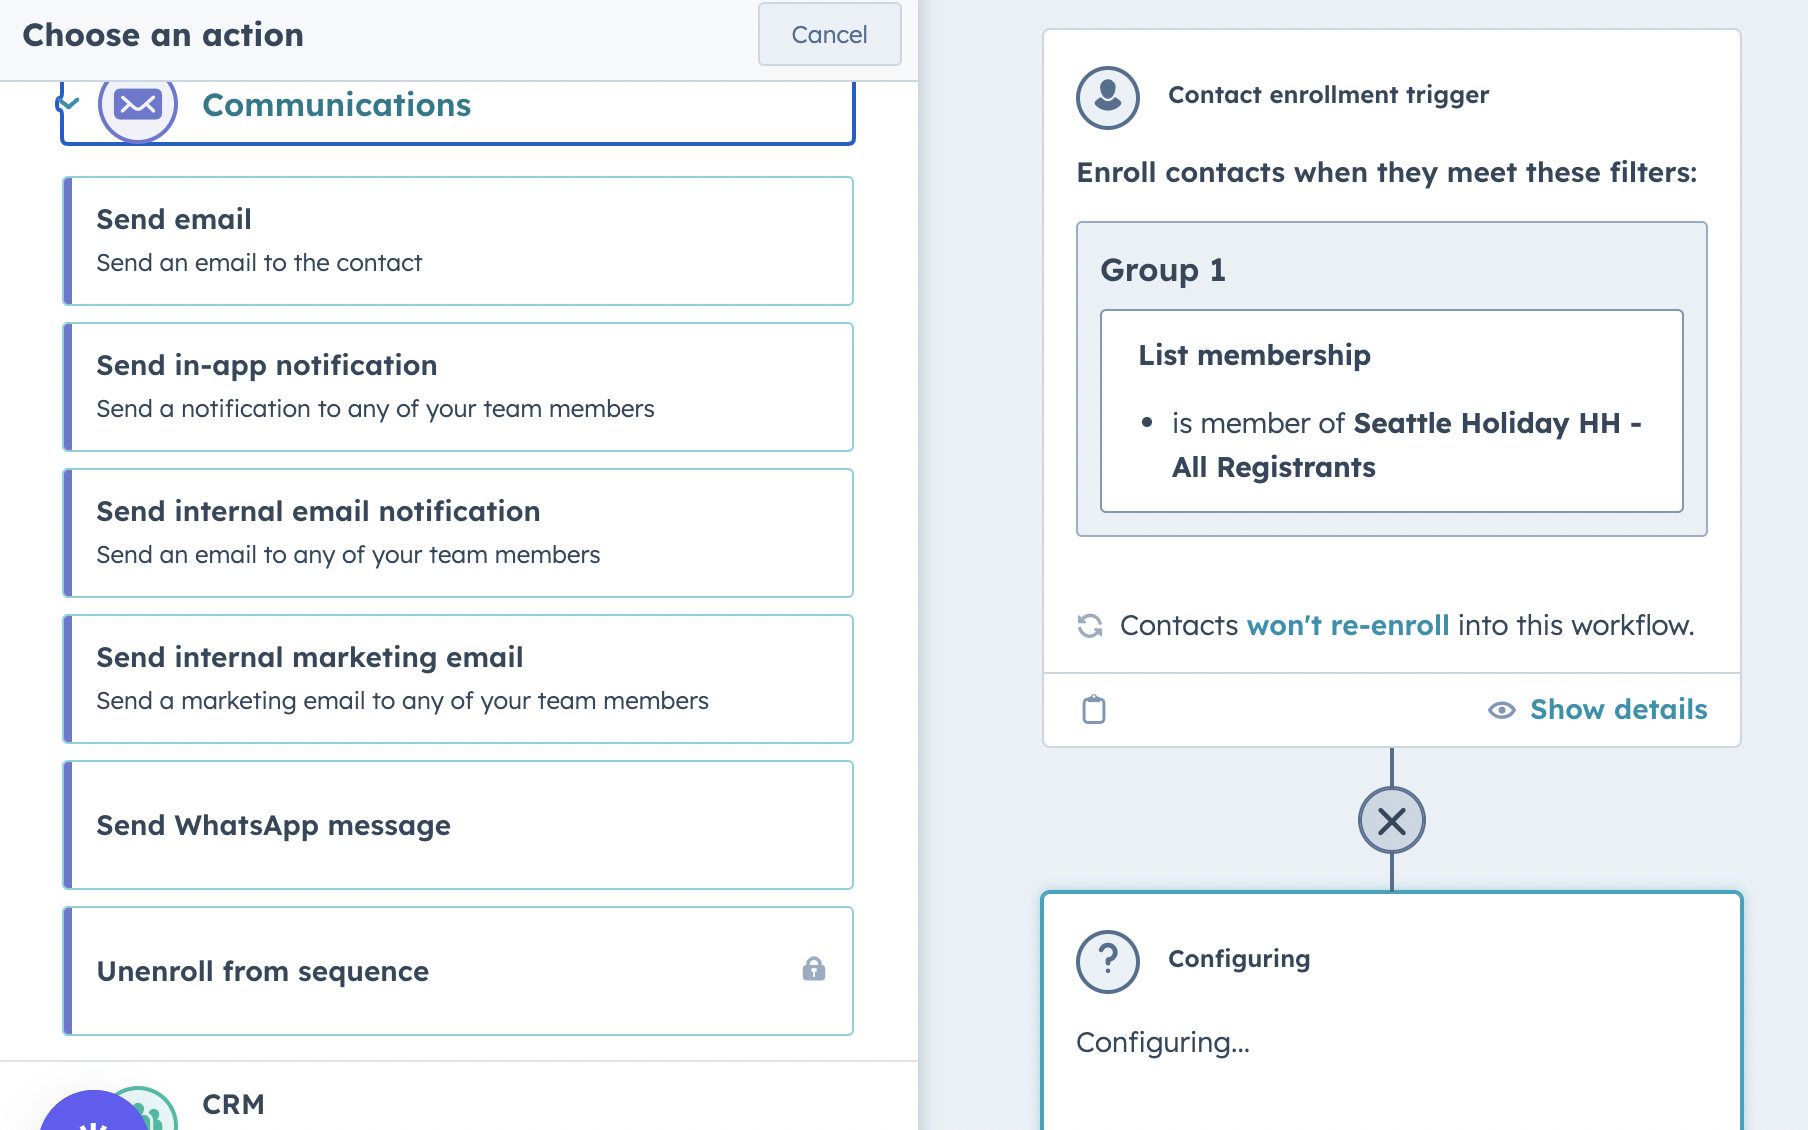Expand the CRM actions section
Screen dimensions: 1808x1130
233,1104
